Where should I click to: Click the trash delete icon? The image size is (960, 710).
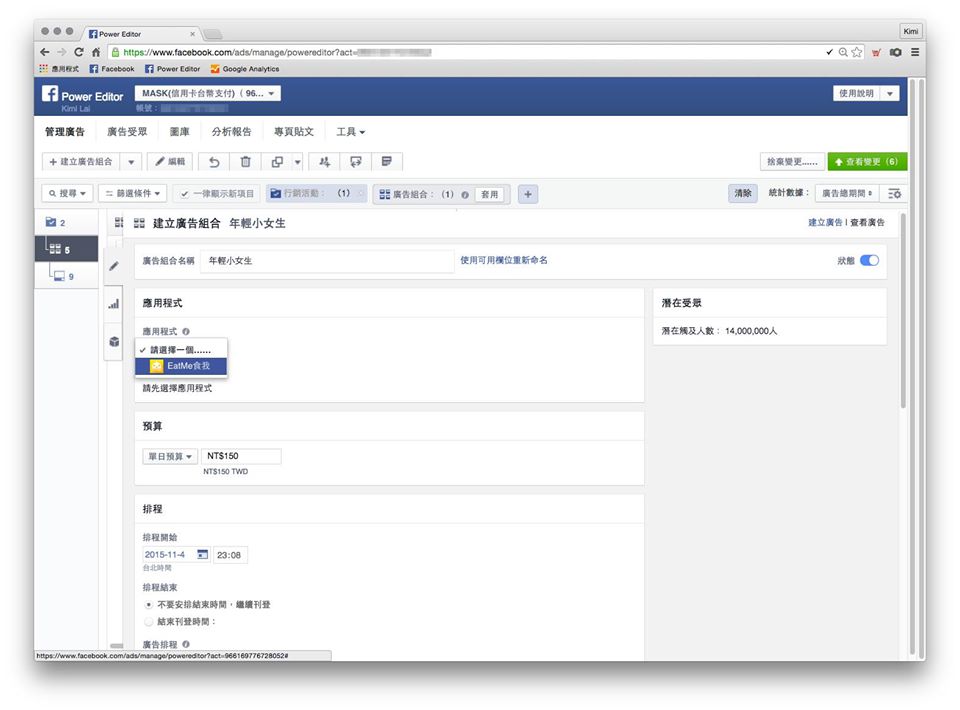pyautogui.click(x=246, y=162)
